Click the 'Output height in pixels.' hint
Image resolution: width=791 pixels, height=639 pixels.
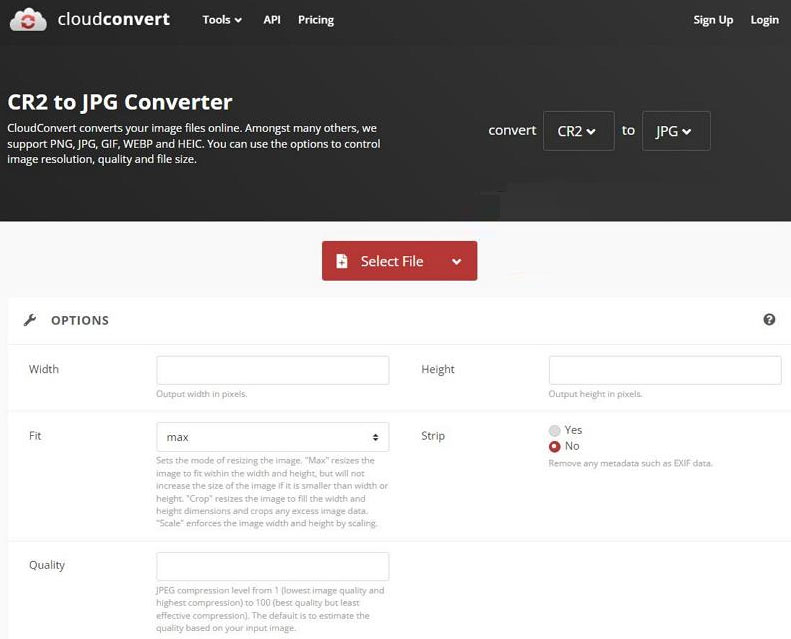click(595, 394)
